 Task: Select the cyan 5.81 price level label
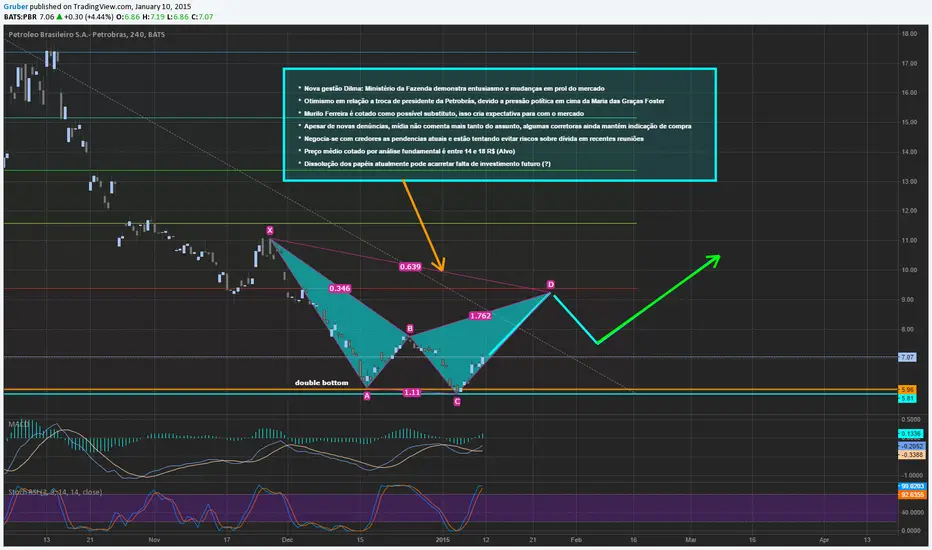click(x=907, y=398)
